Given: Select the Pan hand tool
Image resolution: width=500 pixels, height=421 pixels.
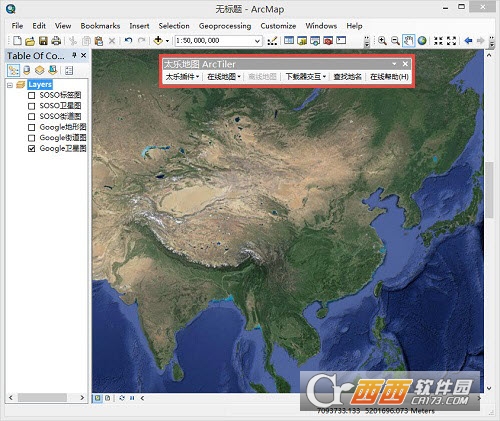Looking at the screenshot, I should coord(408,41).
